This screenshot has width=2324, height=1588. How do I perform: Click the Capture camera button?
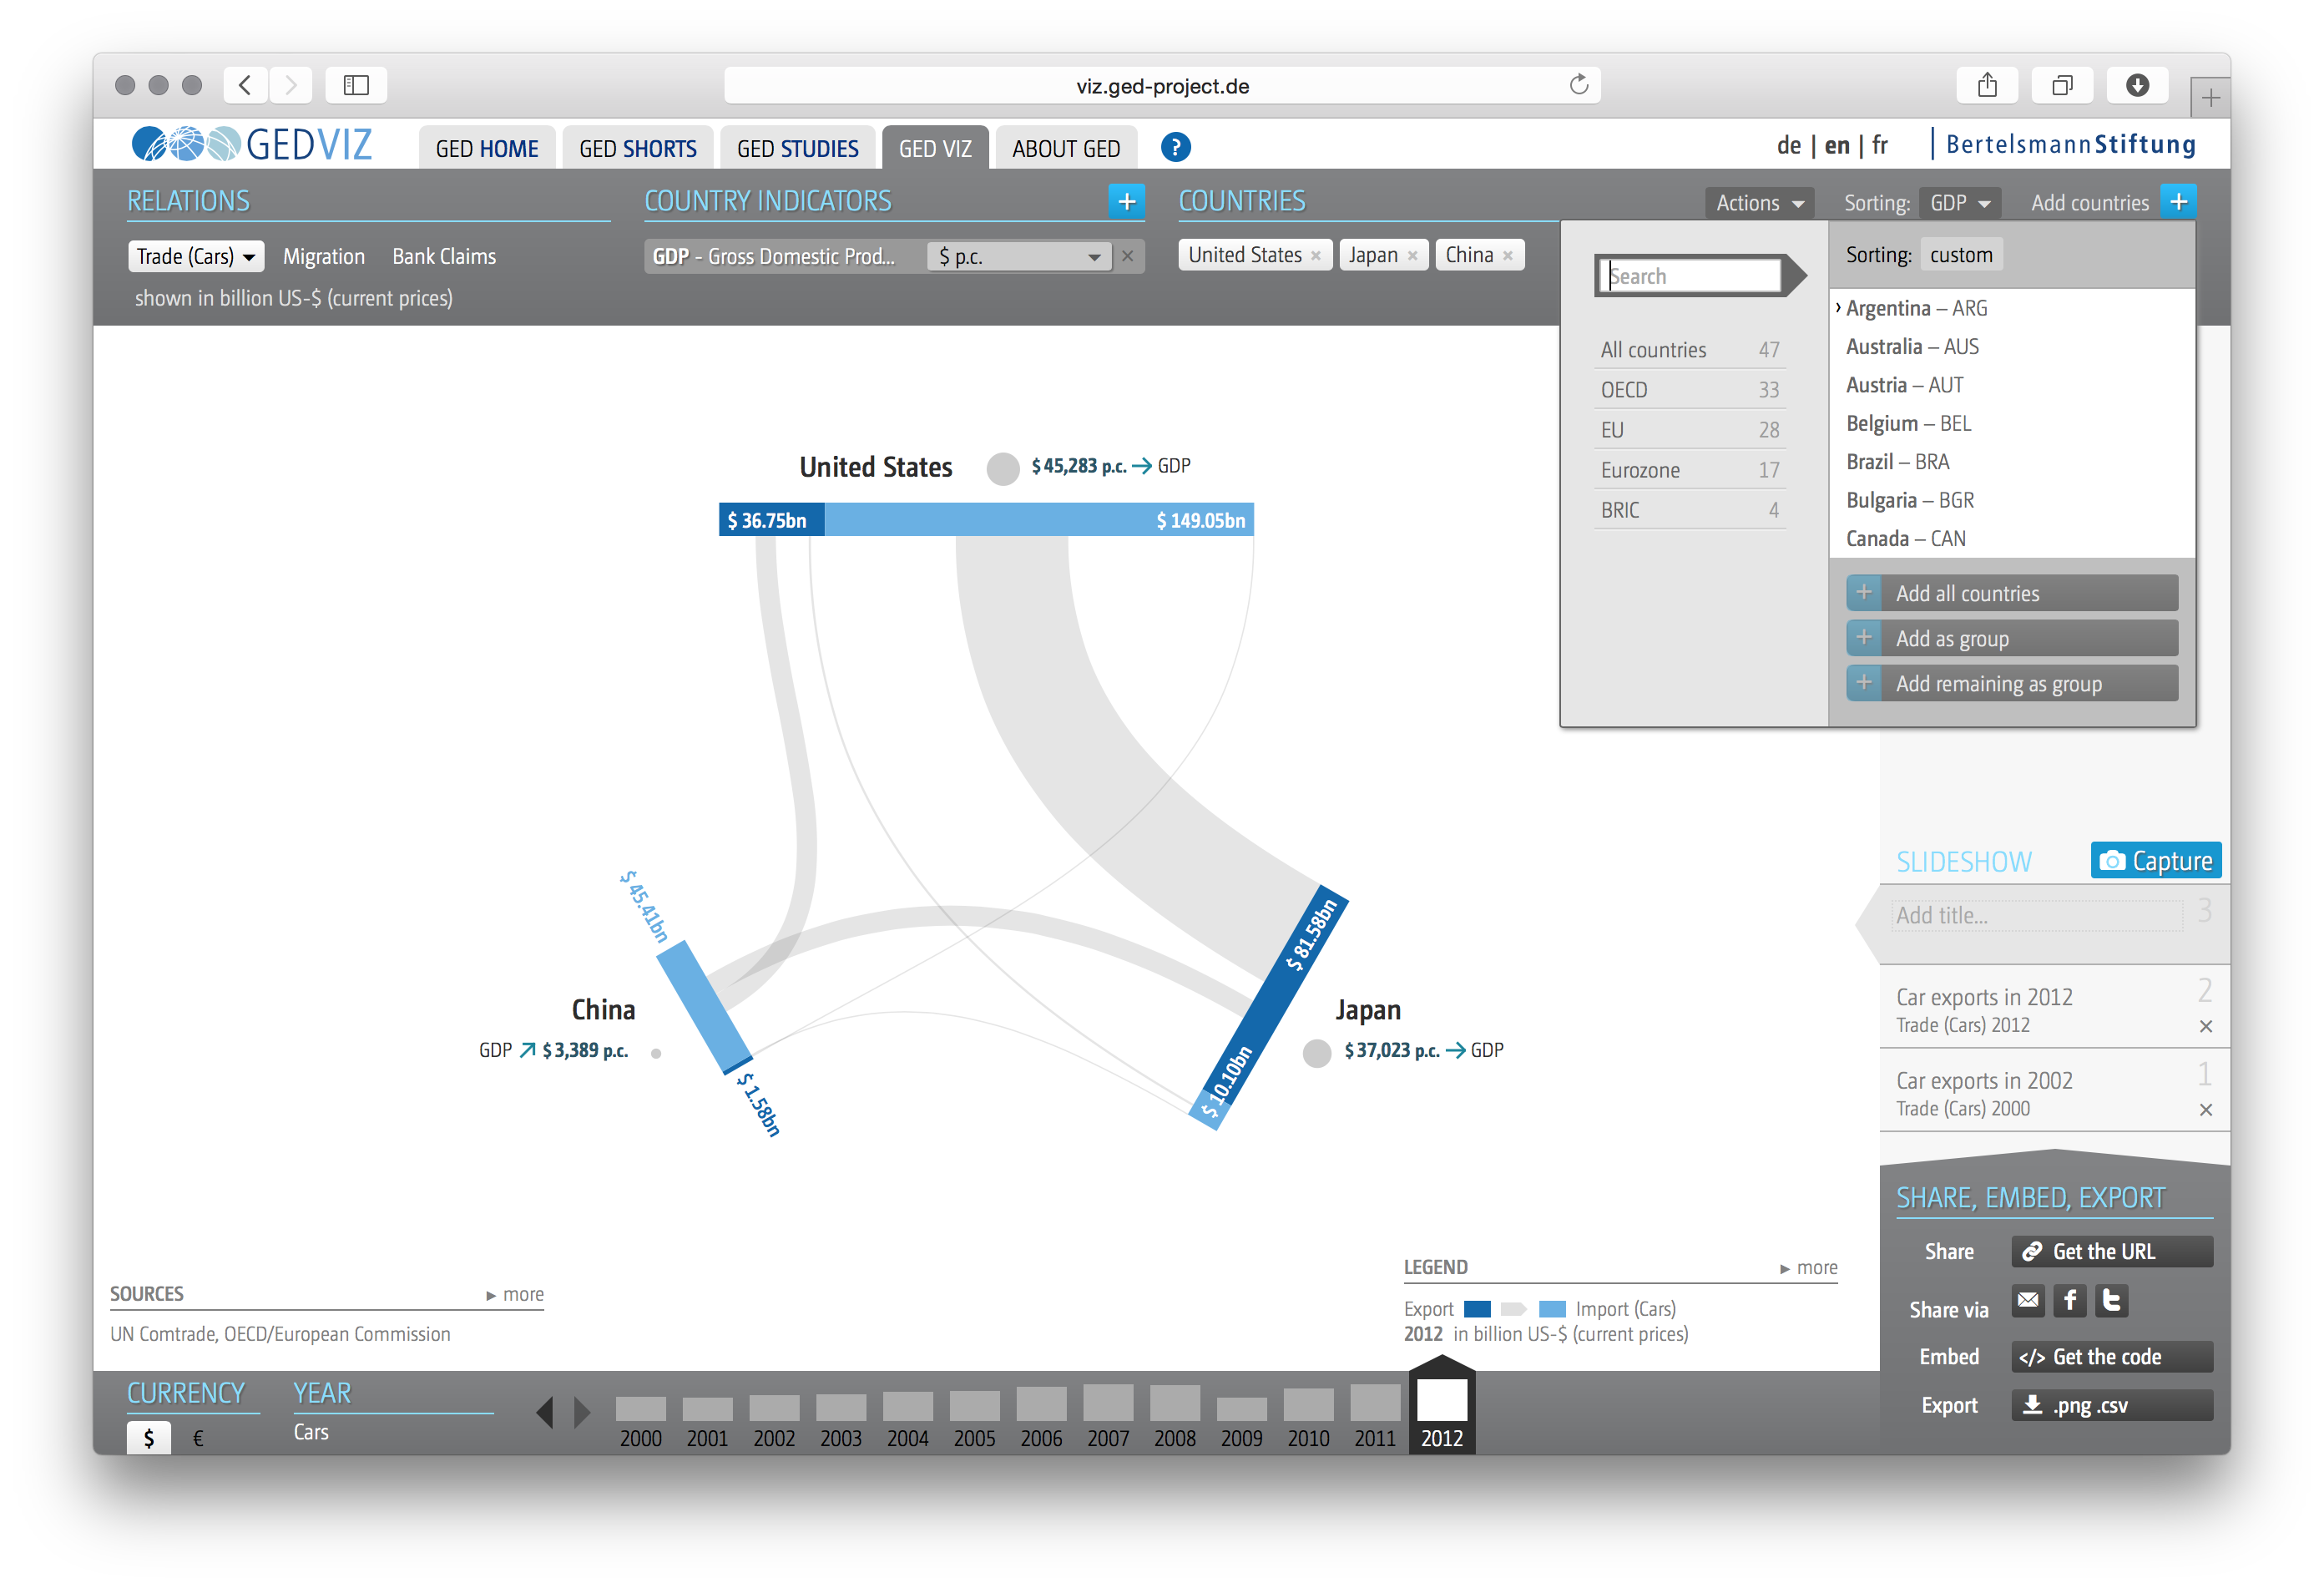pos(2156,861)
